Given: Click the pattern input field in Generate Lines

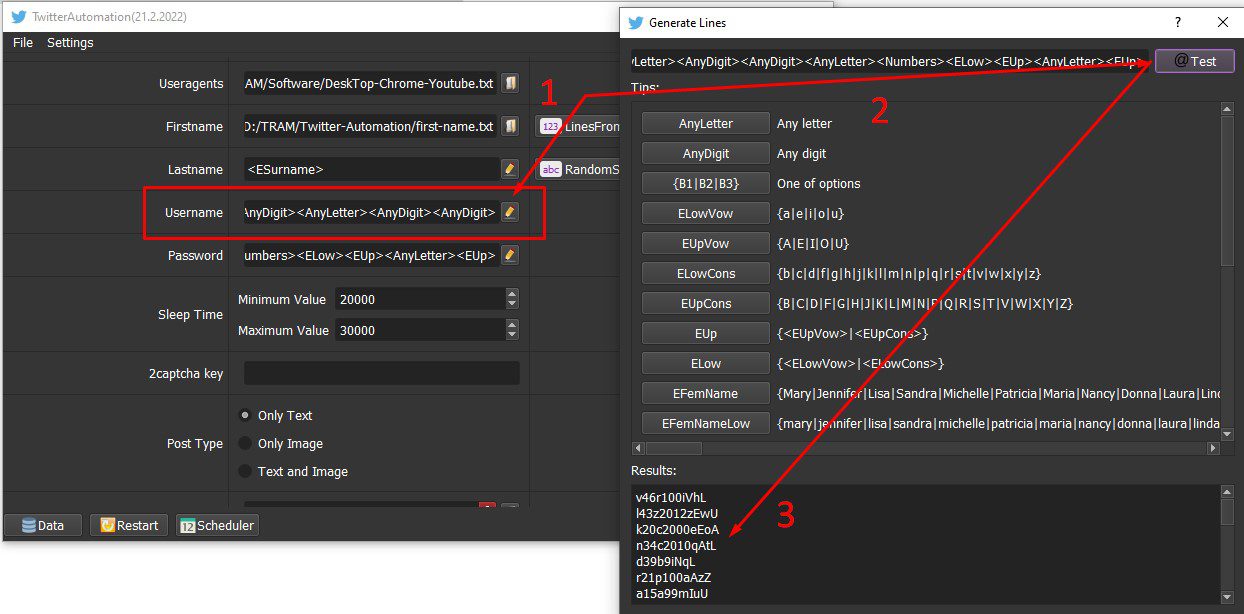Looking at the screenshot, I should pyautogui.click(x=890, y=61).
